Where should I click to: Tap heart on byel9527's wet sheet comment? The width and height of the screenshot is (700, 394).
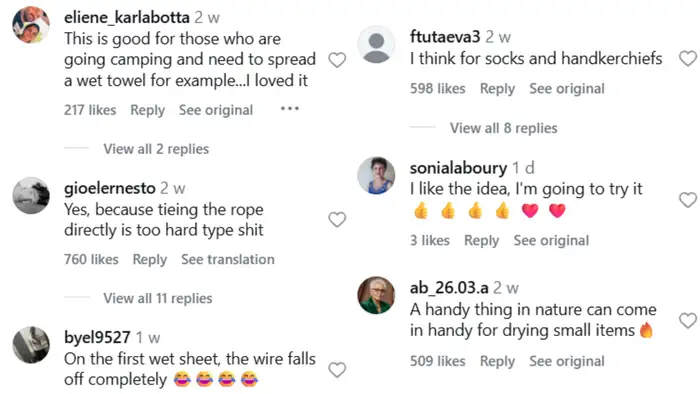337,370
